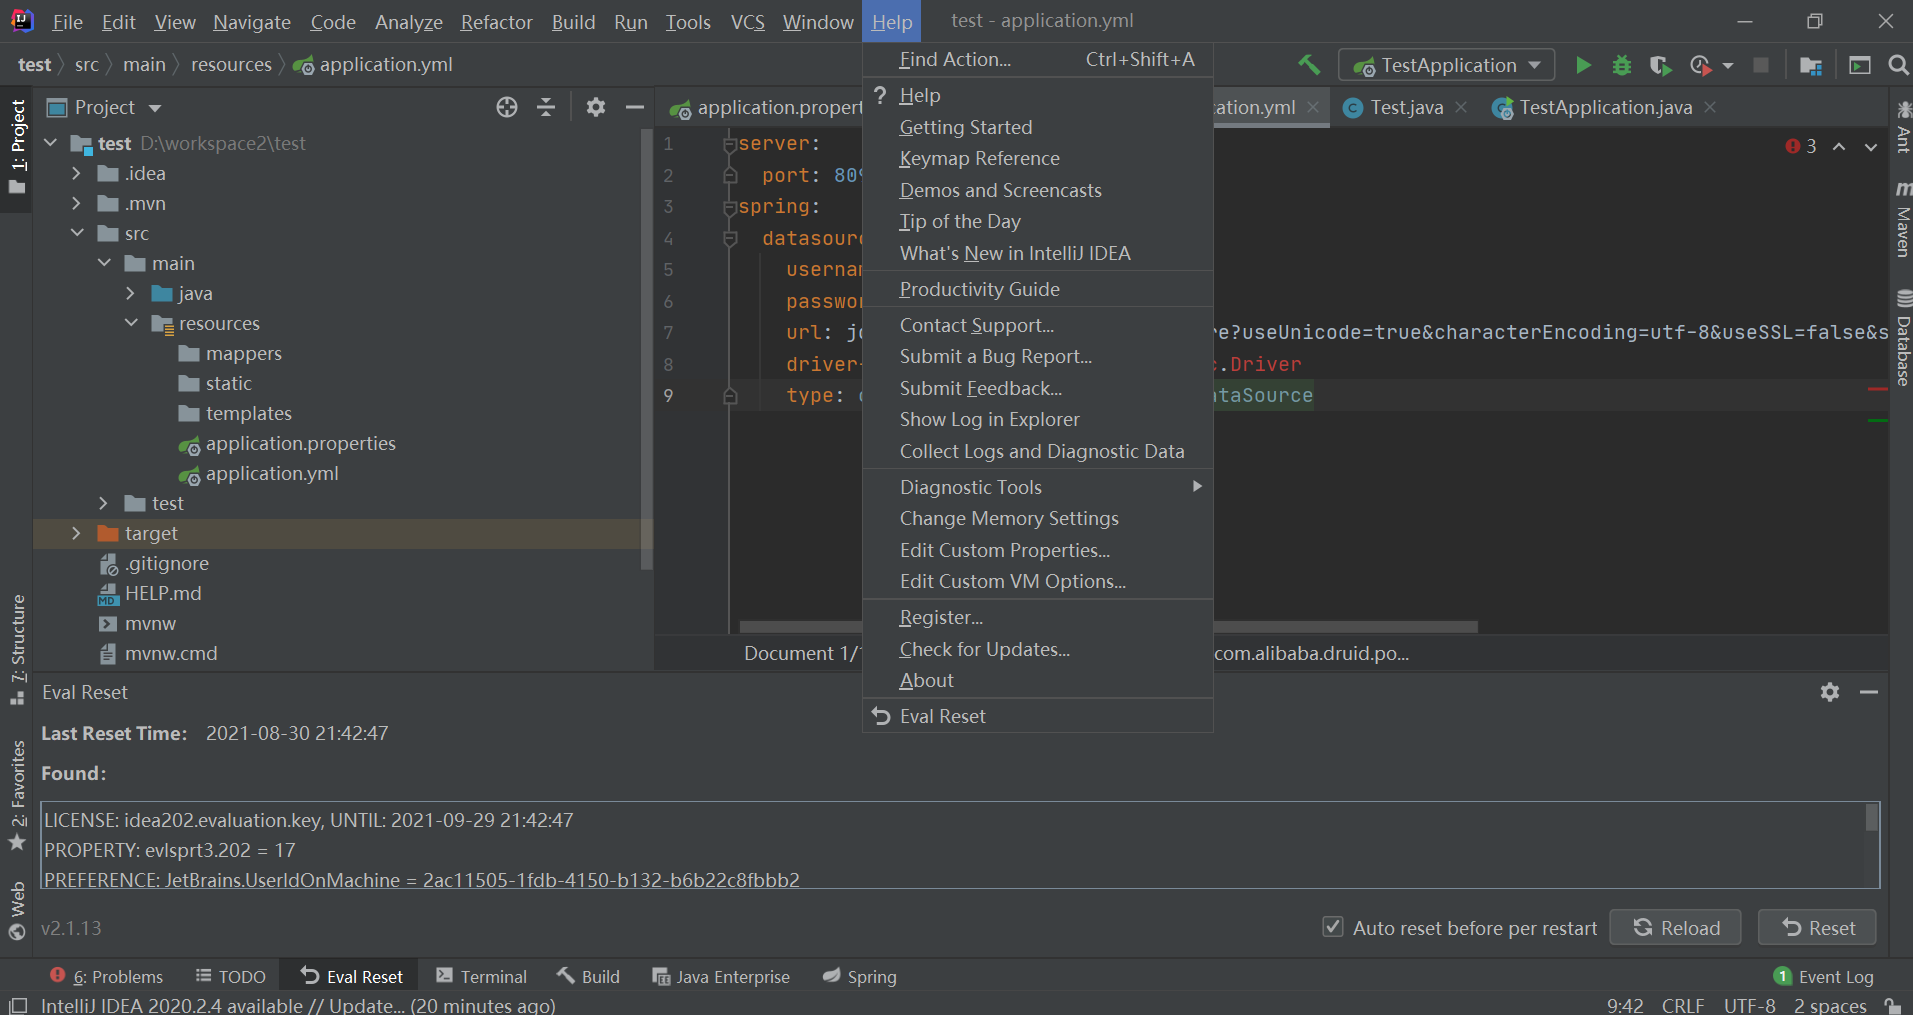Click the Locate/Select Opened File target icon
The width and height of the screenshot is (1913, 1015).
pyautogui.click(x=507, y=107)
